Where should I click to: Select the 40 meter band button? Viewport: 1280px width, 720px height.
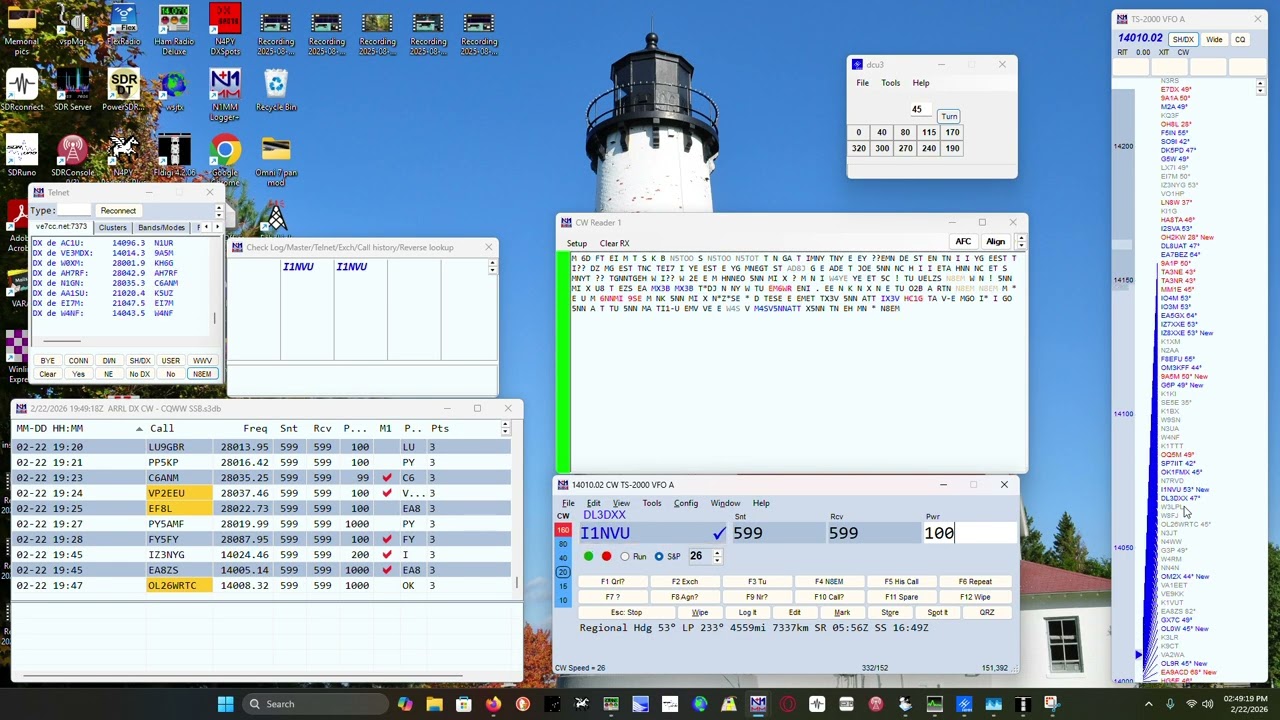tap(563, 558)
